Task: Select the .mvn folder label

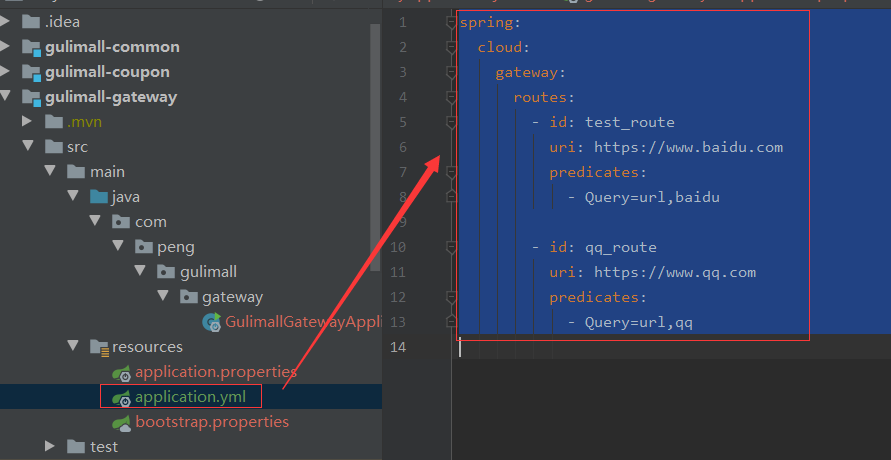Action: tap(84, 122)
